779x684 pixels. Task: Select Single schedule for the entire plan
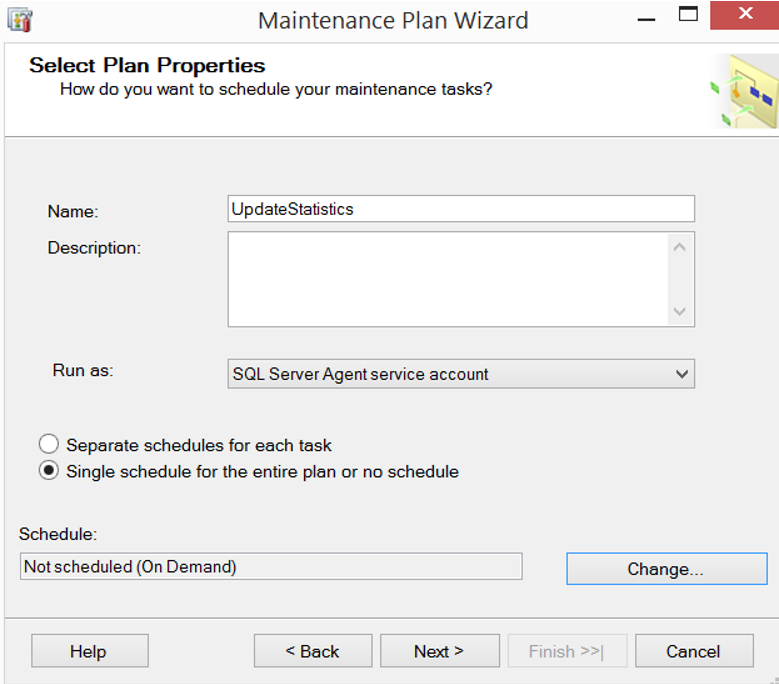49,470
